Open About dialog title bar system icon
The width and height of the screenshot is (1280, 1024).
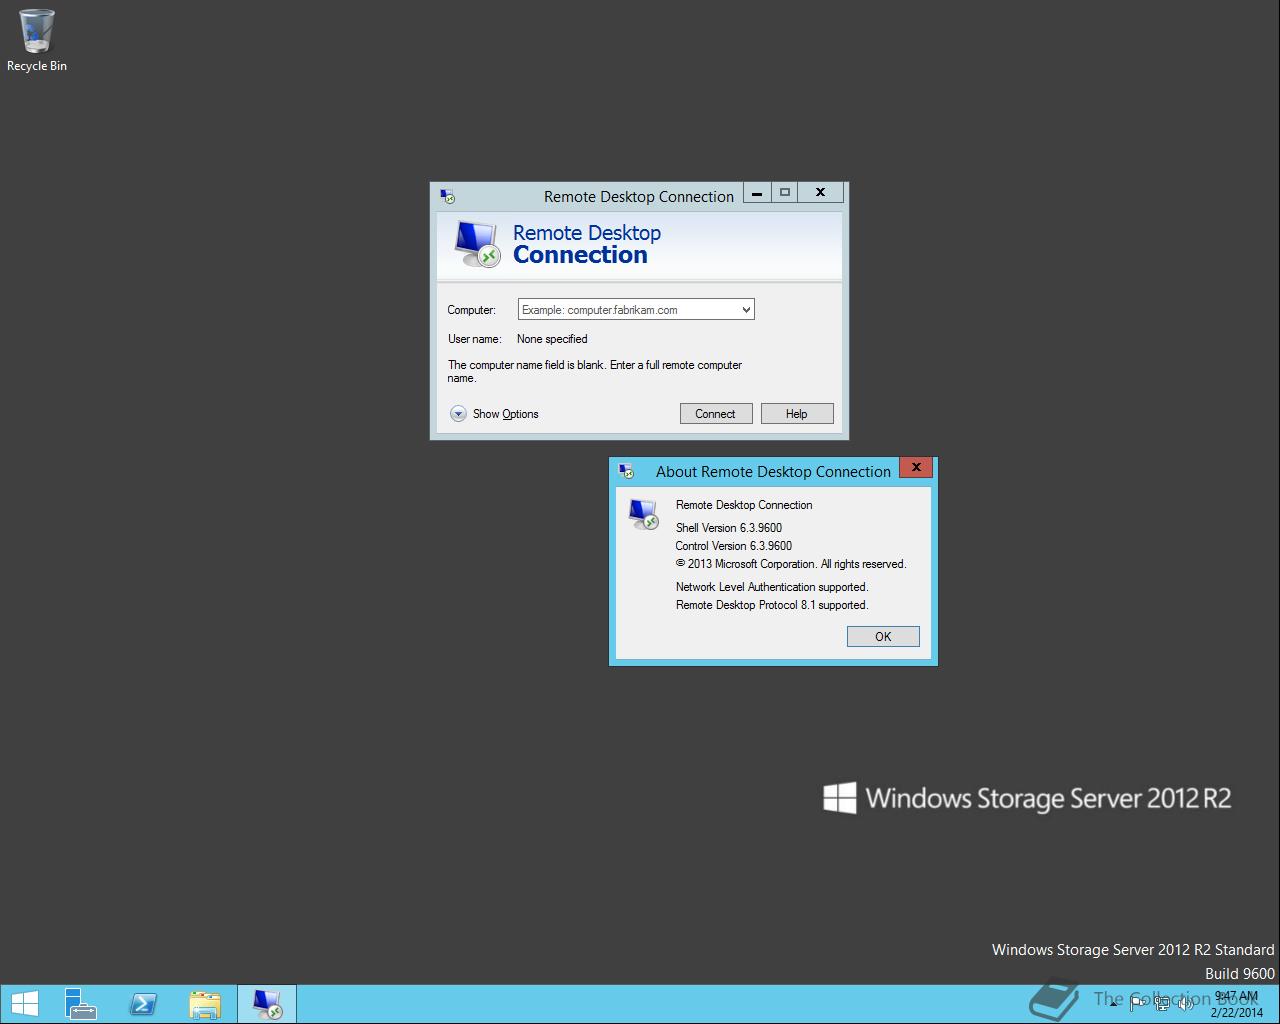pos(627,471)
